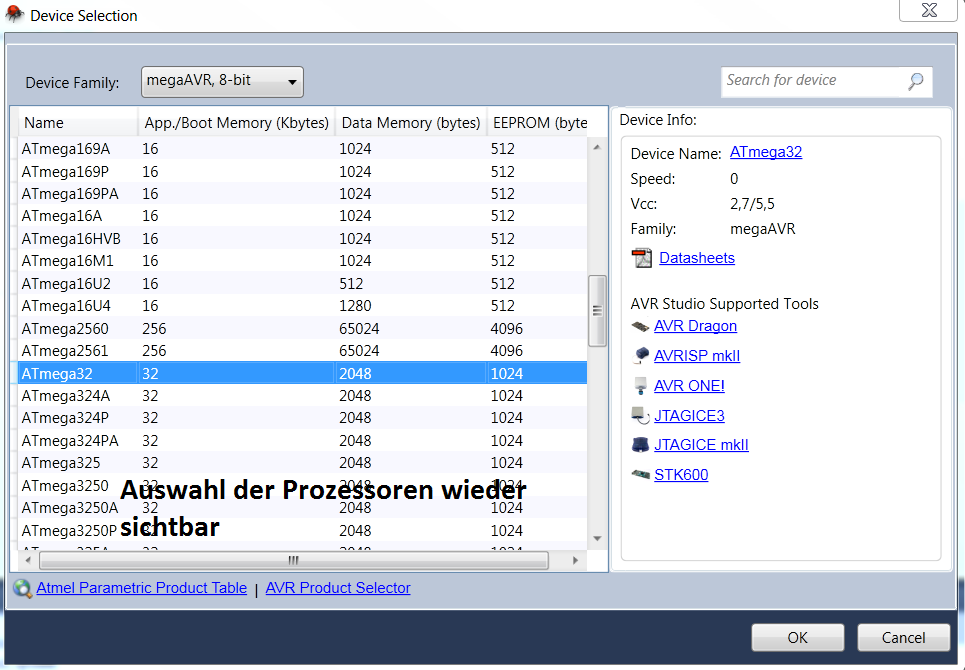Screen dimensions: 965x670
Task: Click the AVR ONE! tool icon
Action: (641, 385)
